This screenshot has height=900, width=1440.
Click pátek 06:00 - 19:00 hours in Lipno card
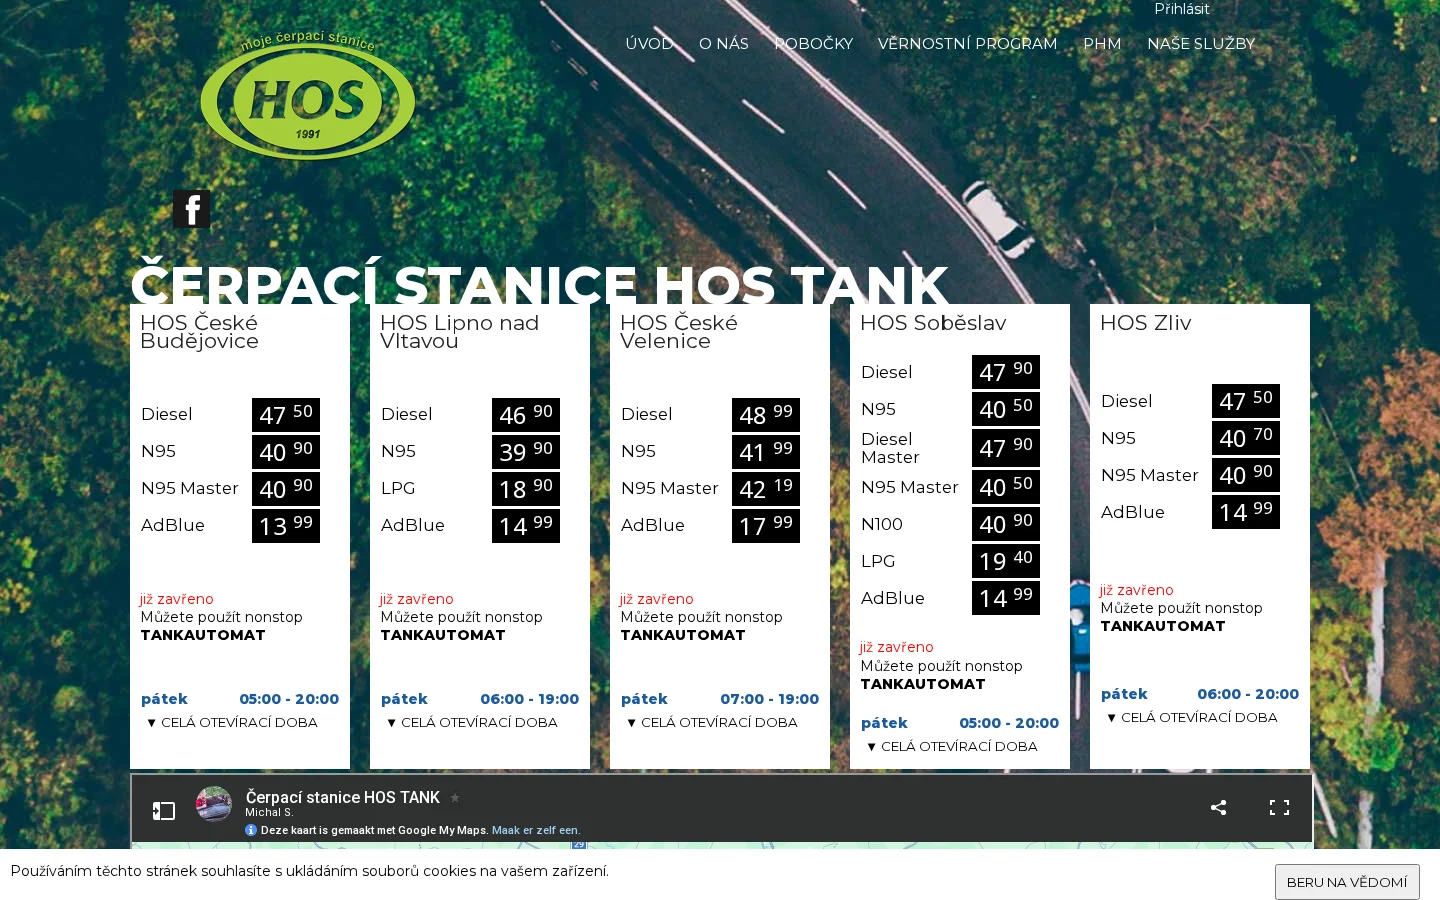click(480, 699)
